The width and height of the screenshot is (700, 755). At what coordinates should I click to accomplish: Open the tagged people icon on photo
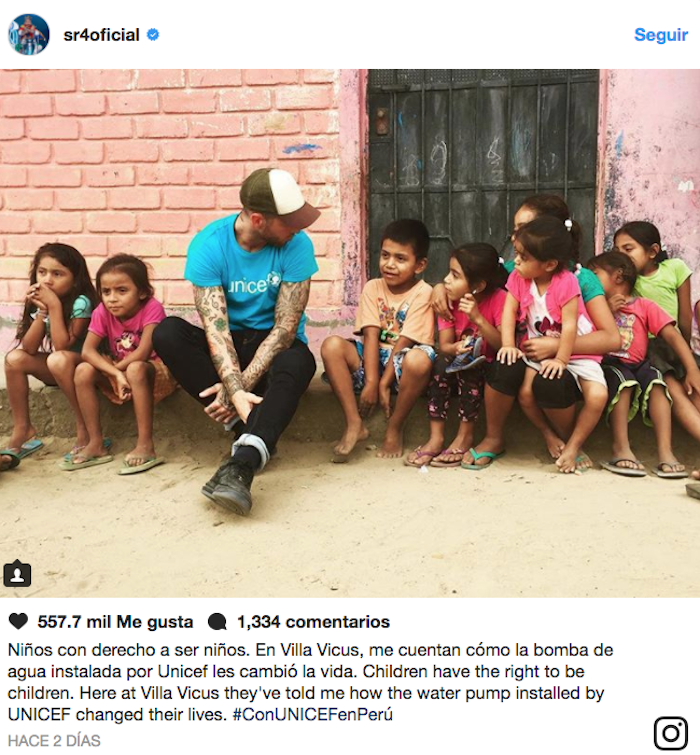(17, 573)
